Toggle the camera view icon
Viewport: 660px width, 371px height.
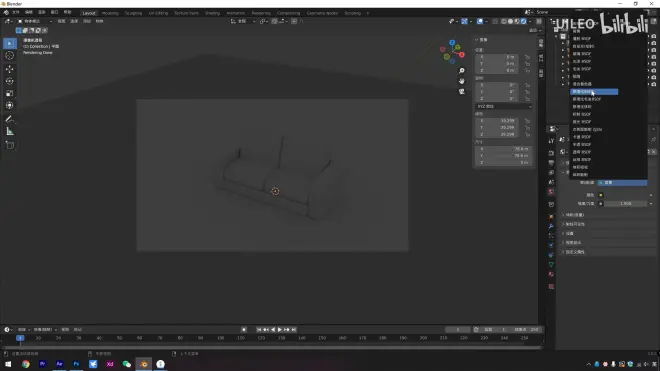click(x=462, y=91)
